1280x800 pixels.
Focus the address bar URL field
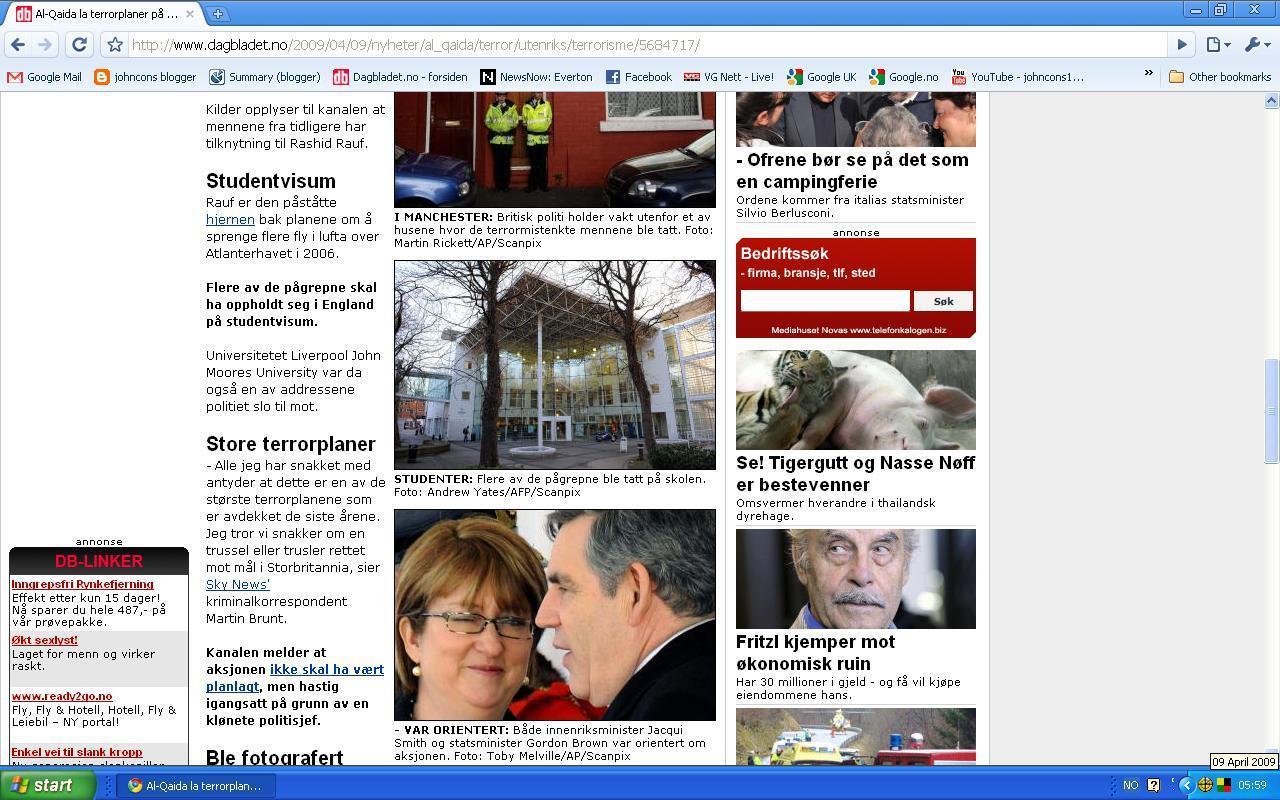[x=645, y=44]
